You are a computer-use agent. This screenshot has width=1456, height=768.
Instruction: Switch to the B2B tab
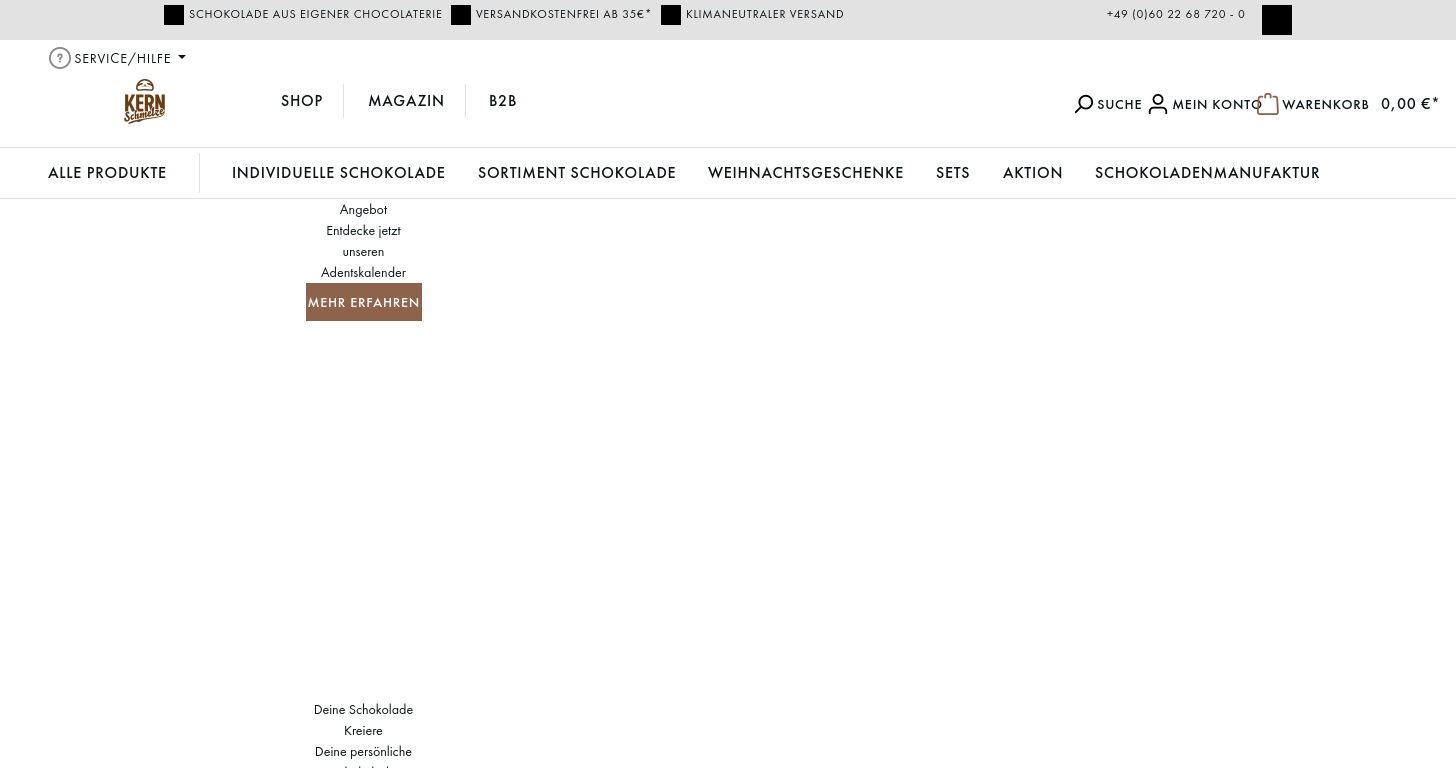pos(502,101)
